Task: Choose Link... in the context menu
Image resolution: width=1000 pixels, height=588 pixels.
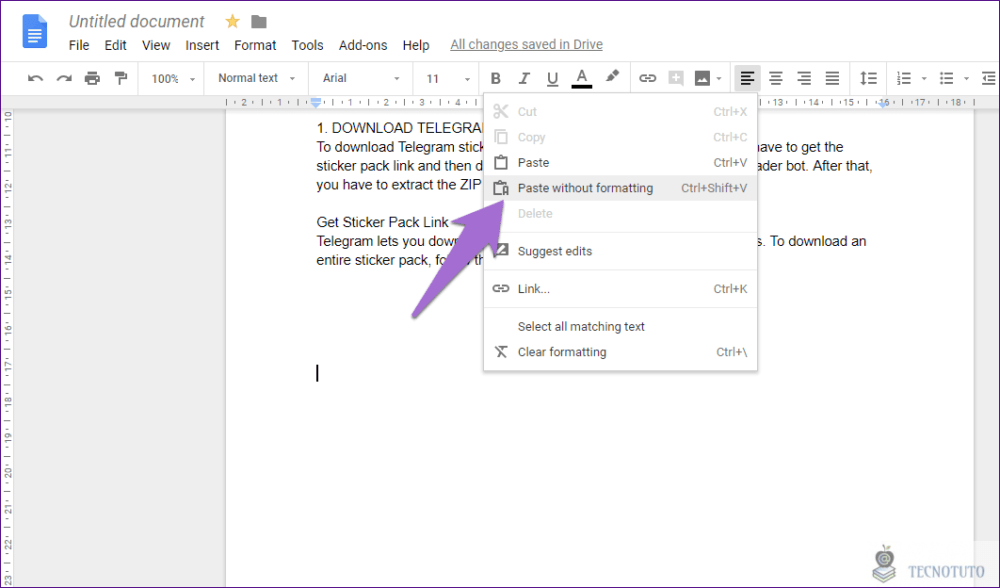Action: 621,289
